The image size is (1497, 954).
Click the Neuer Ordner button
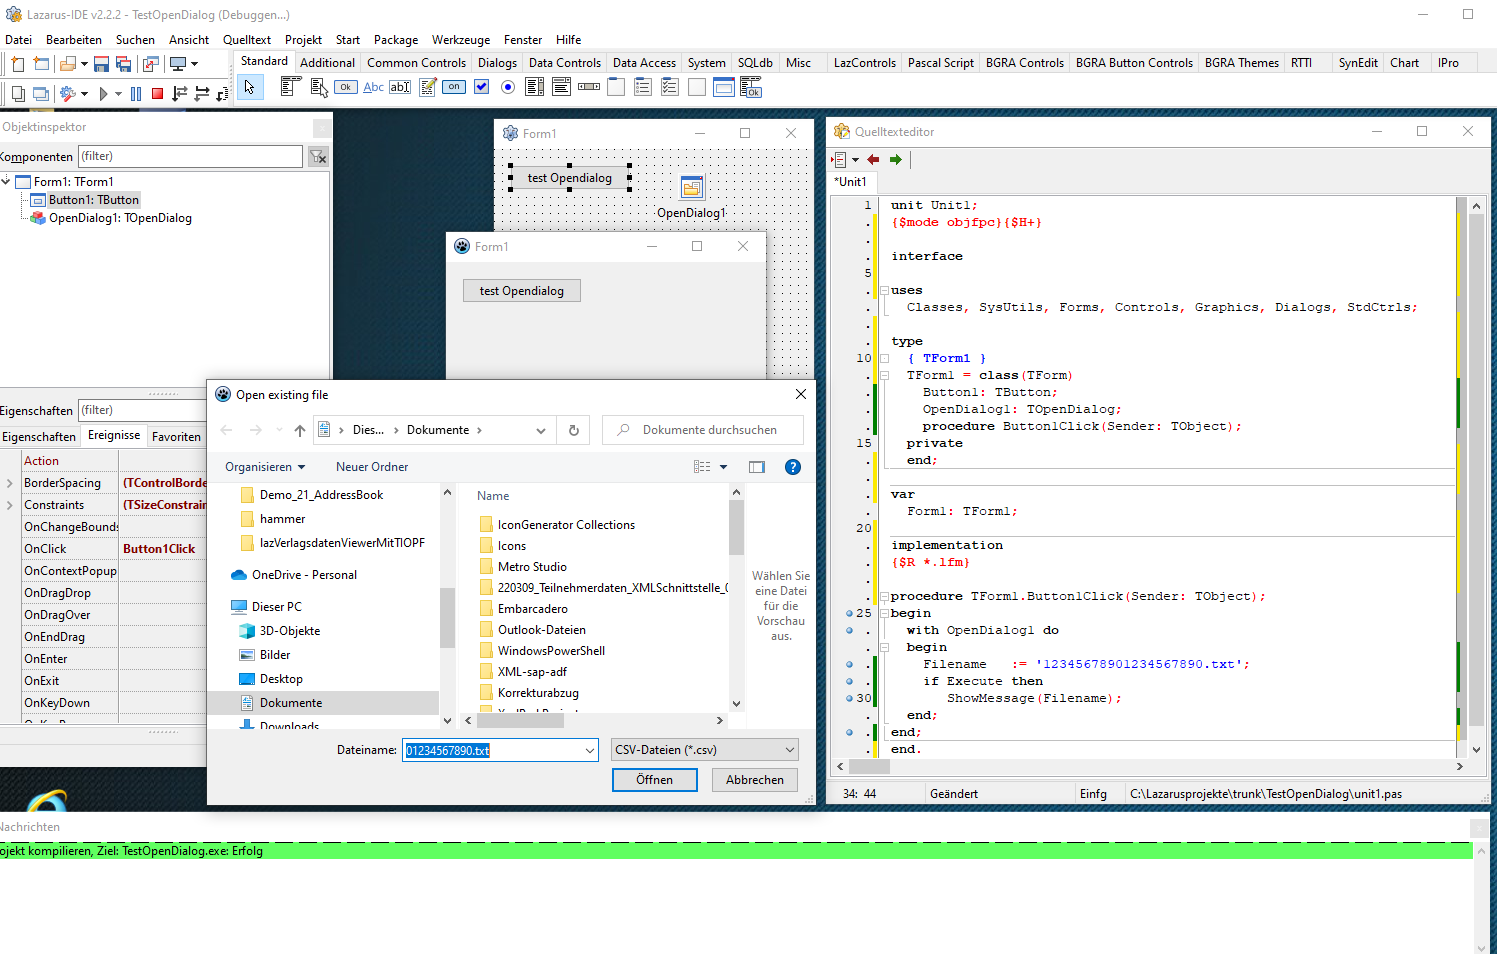(372, 467)
